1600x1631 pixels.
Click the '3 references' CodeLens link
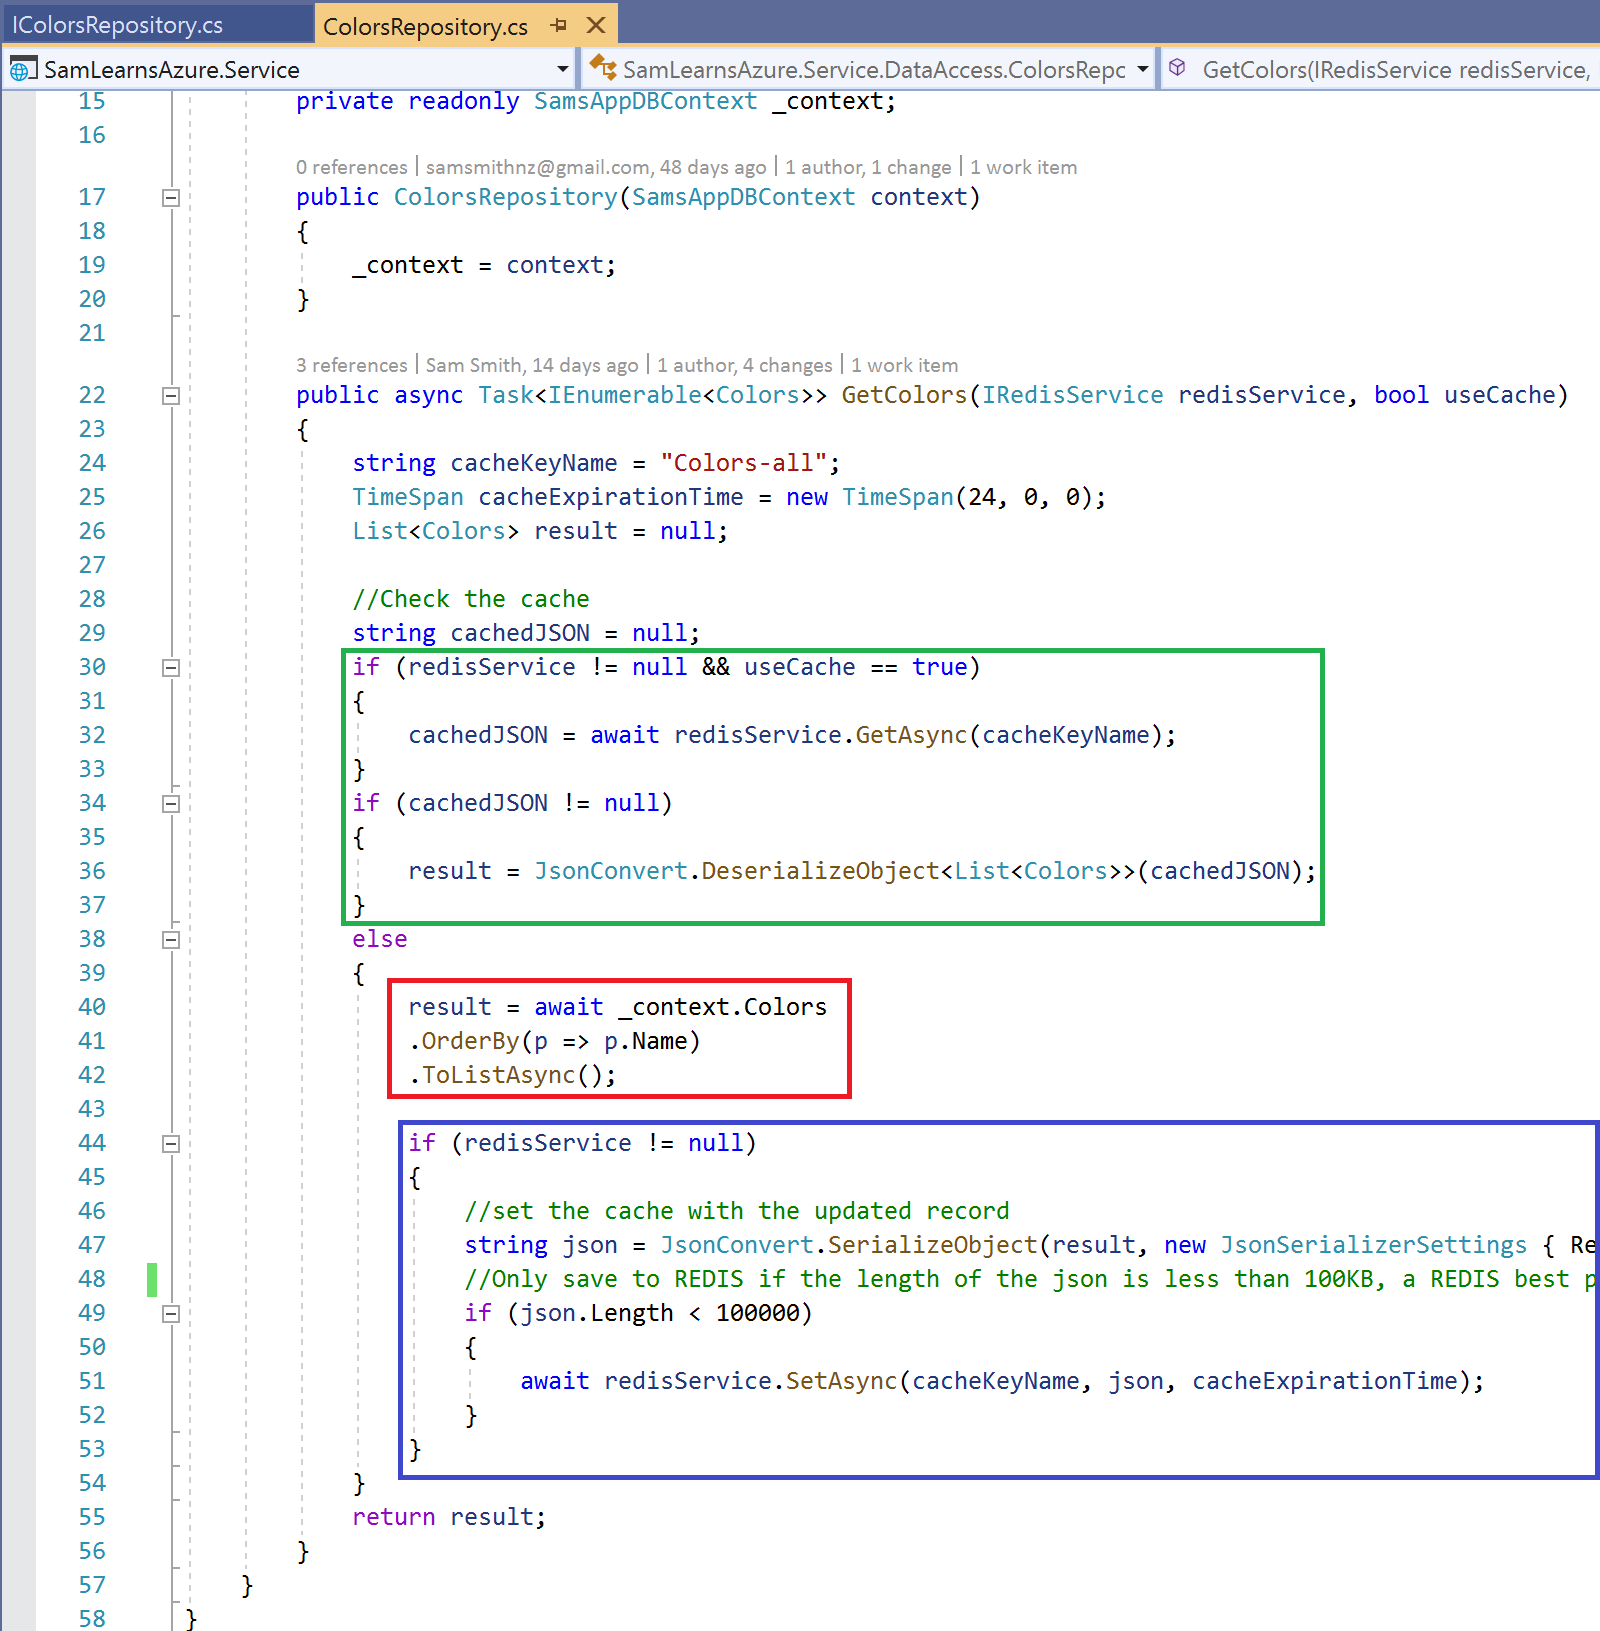tap(351, 365)
